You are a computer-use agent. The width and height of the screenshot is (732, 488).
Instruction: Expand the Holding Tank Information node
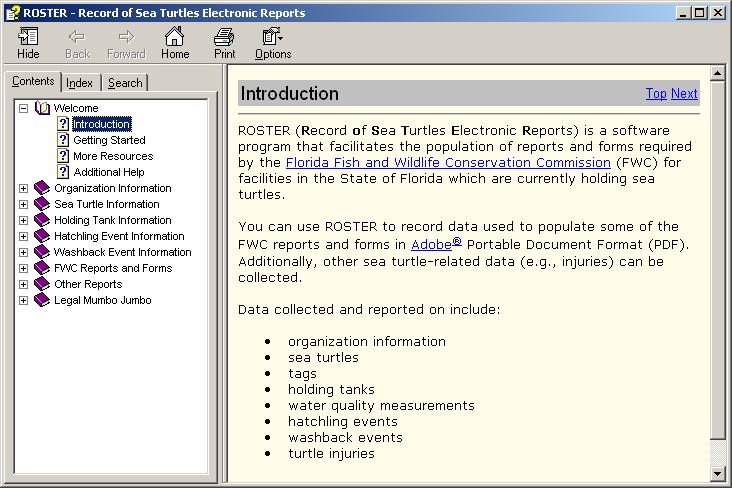point(24,220)
